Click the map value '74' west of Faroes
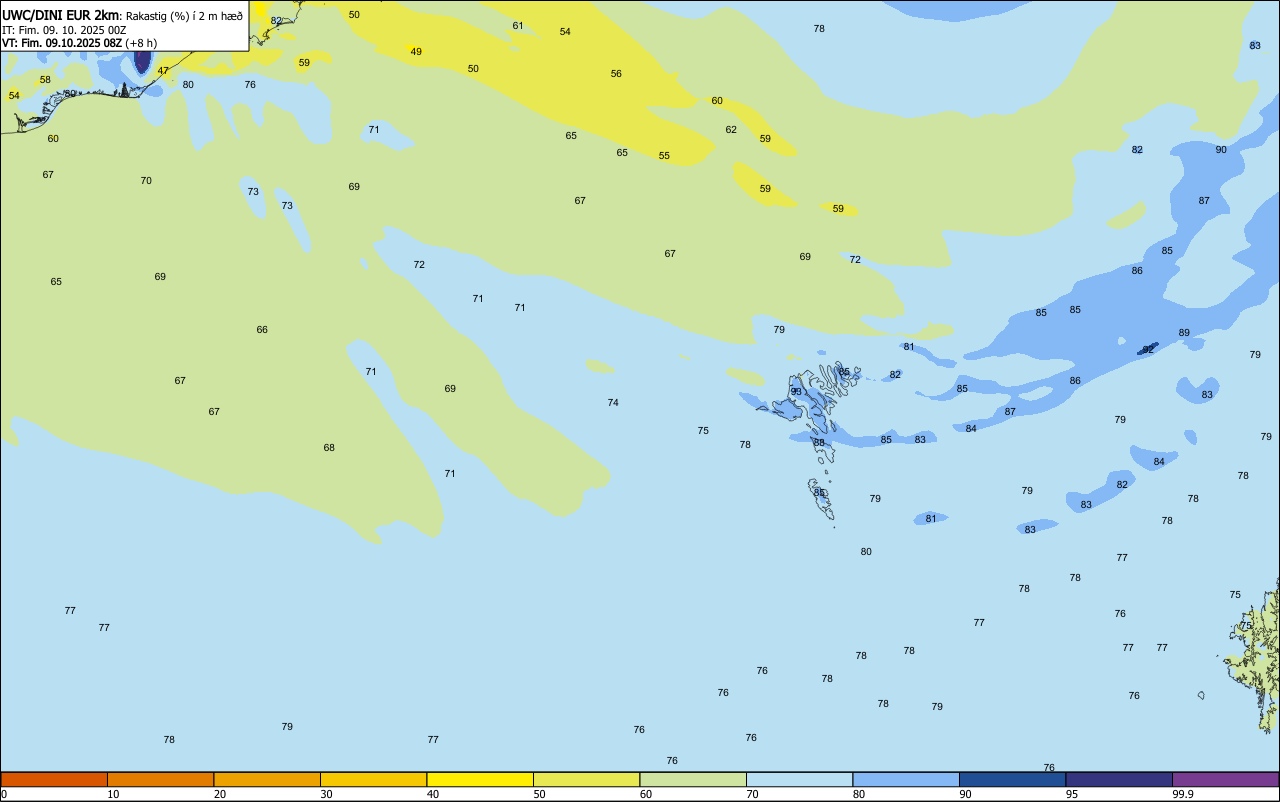Viewport: 1280px width, 802px height. [x=613, y=403]
